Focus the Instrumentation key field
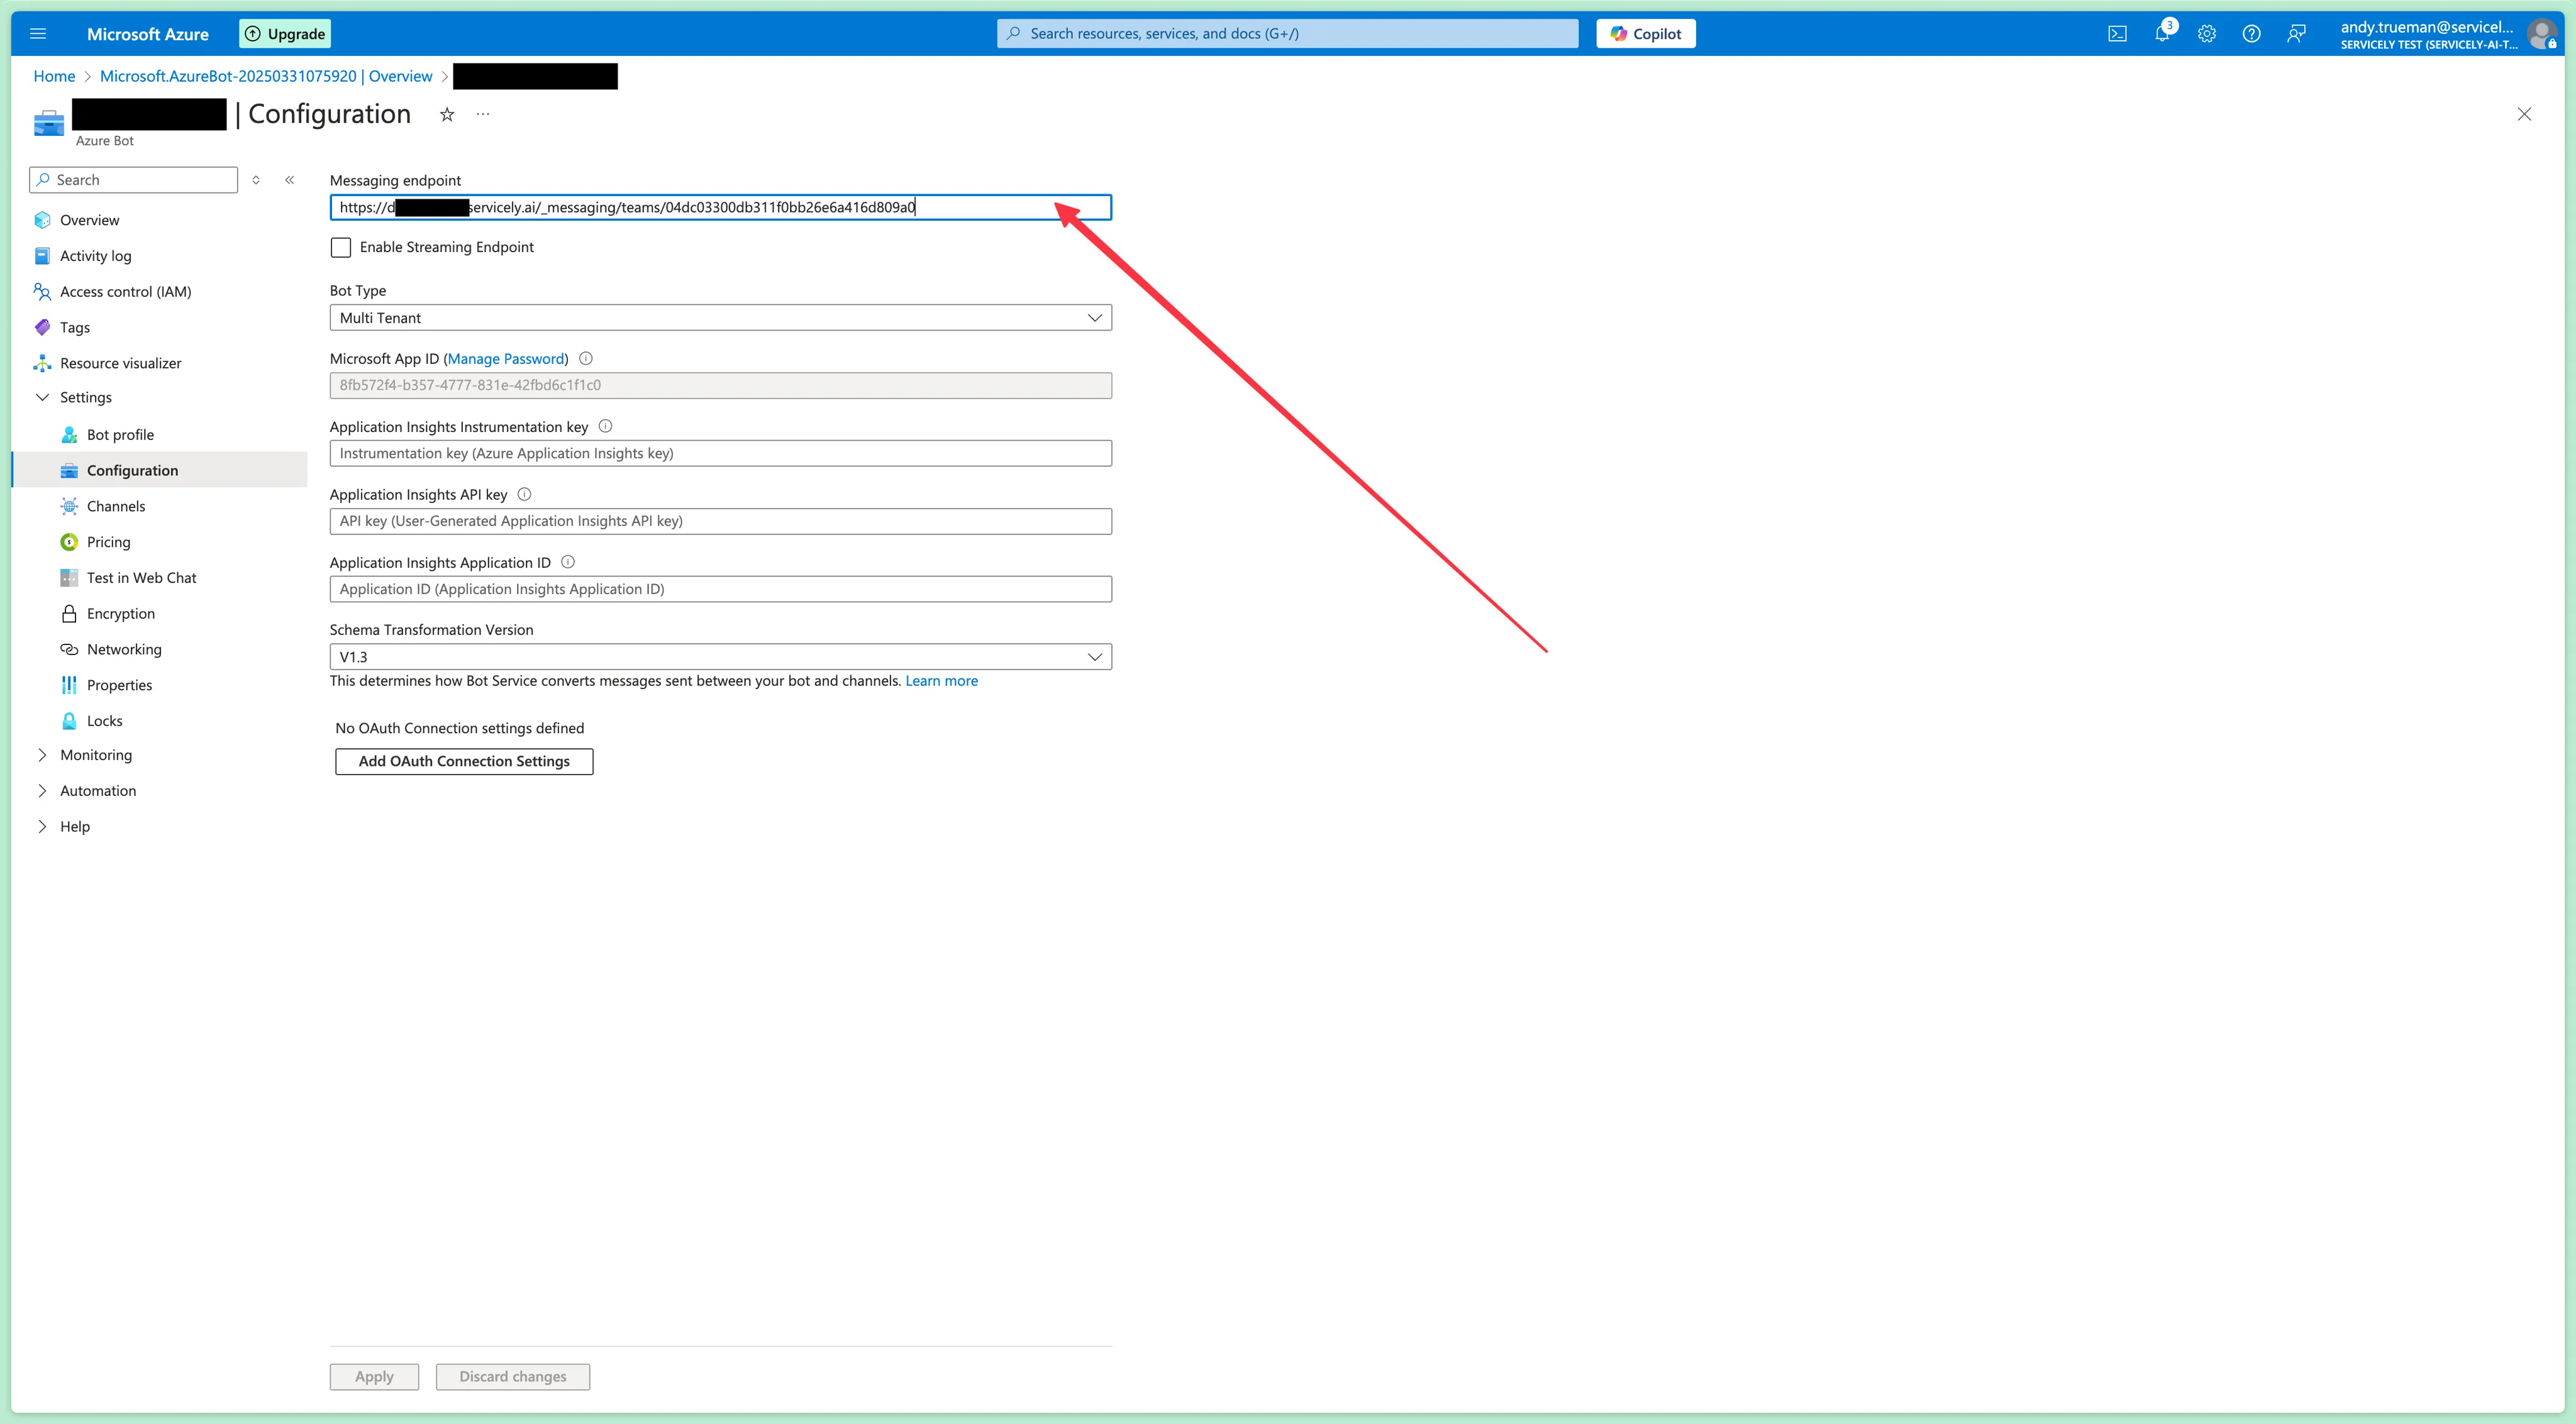This screenshot has height=1424, width=2576. pos(720,453)
